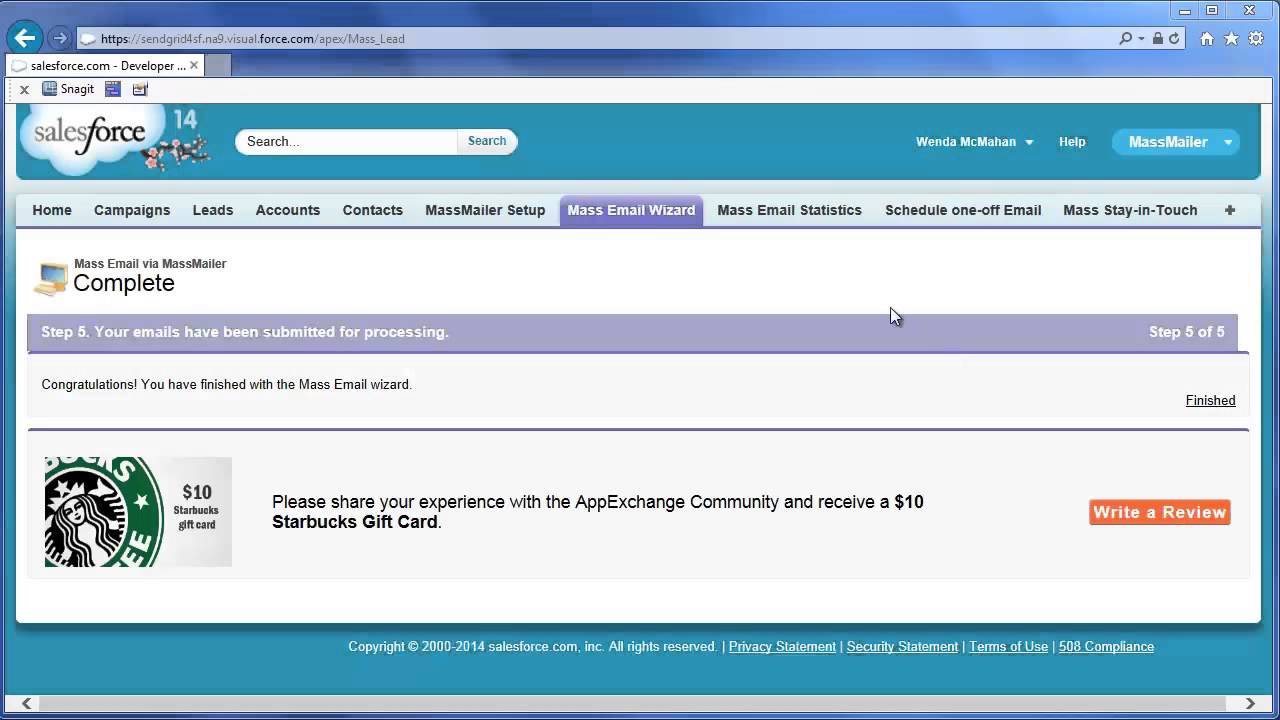Open favorites with the star icon
This screenshot has width=1280, height=720.
(x=1231, y=39)
